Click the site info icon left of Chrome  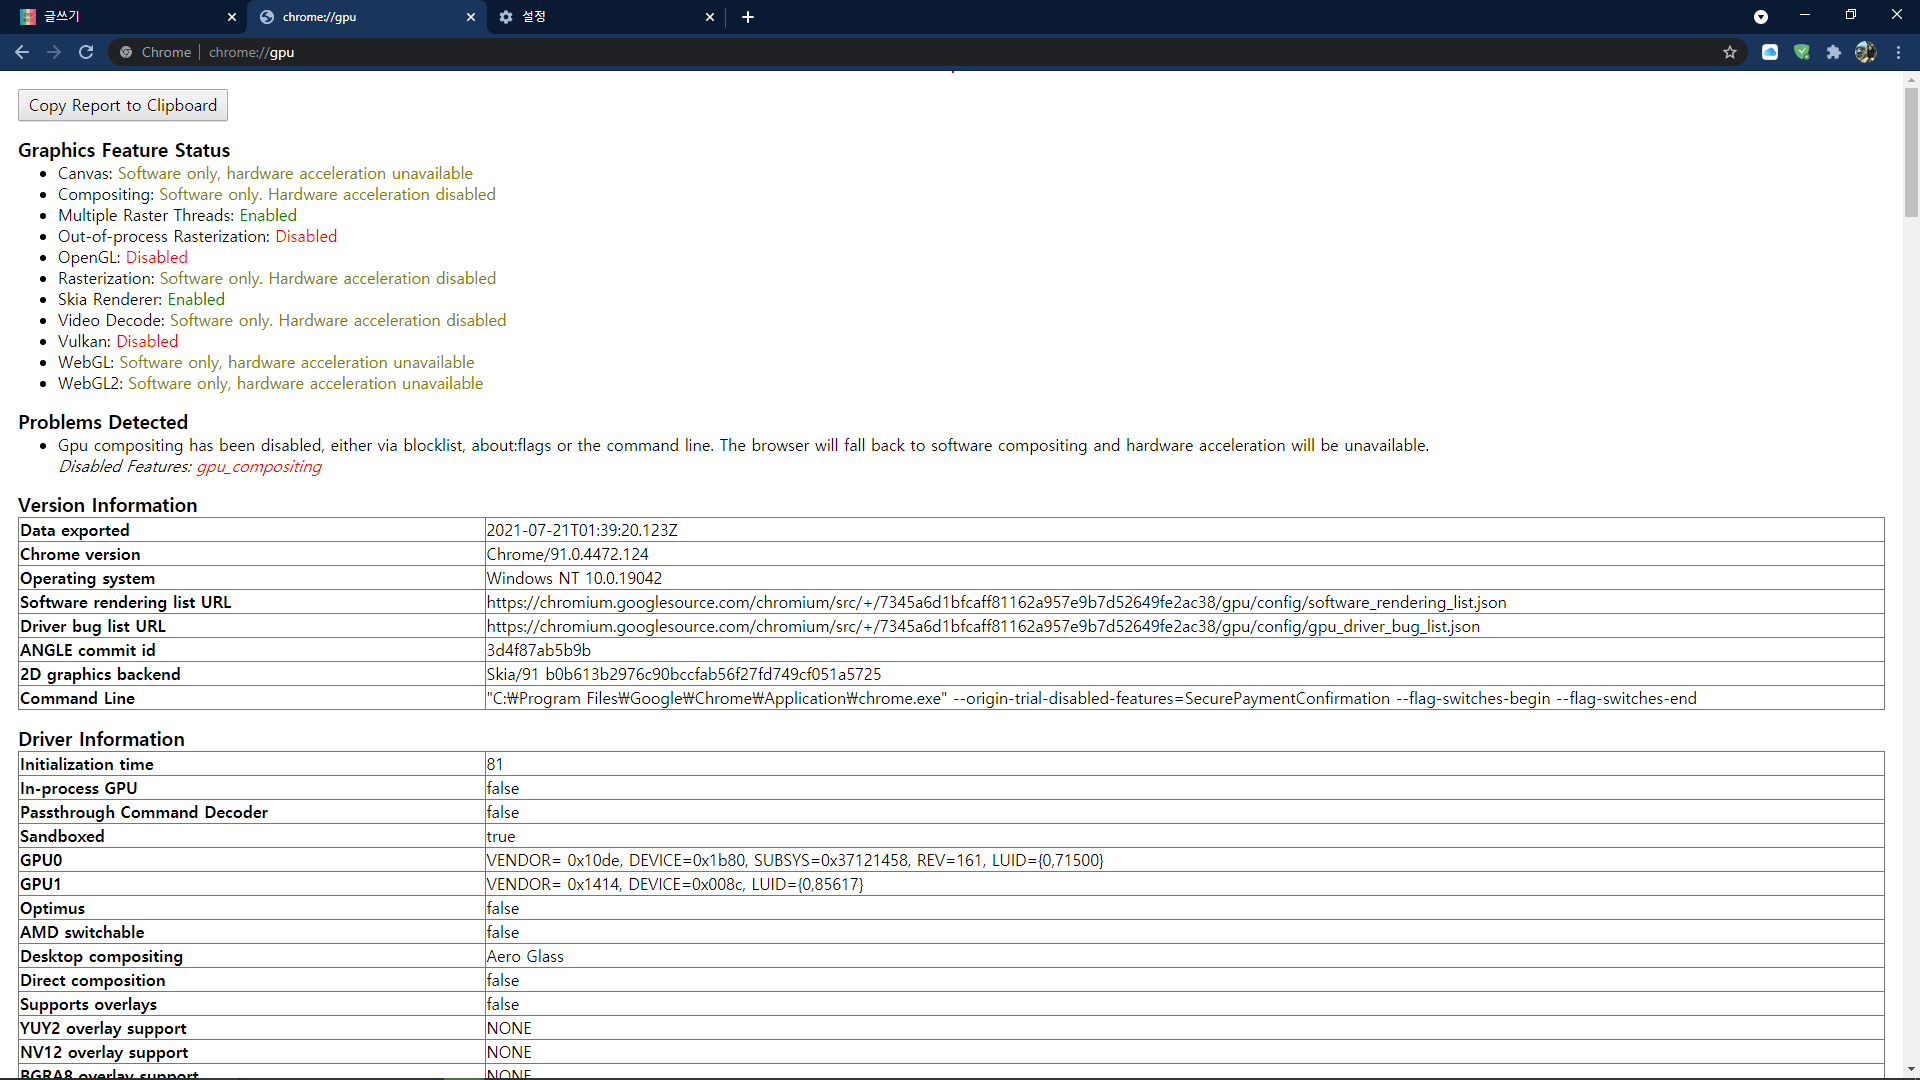coord(126,52)
